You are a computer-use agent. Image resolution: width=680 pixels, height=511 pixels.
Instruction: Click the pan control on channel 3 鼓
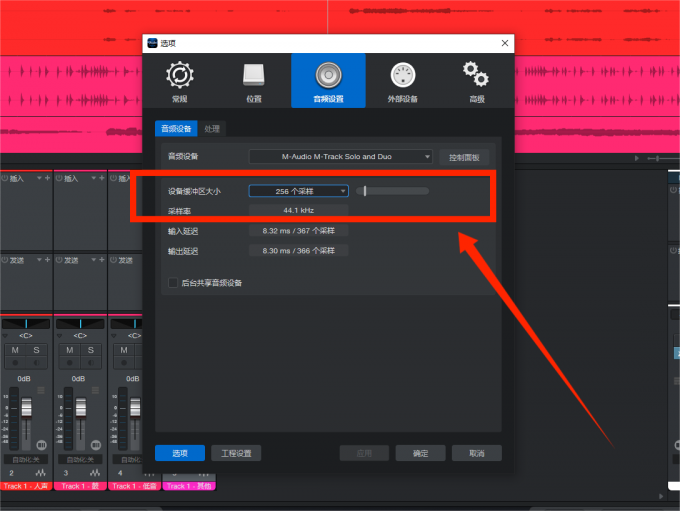pyautogui.click(x=80, y=324)
